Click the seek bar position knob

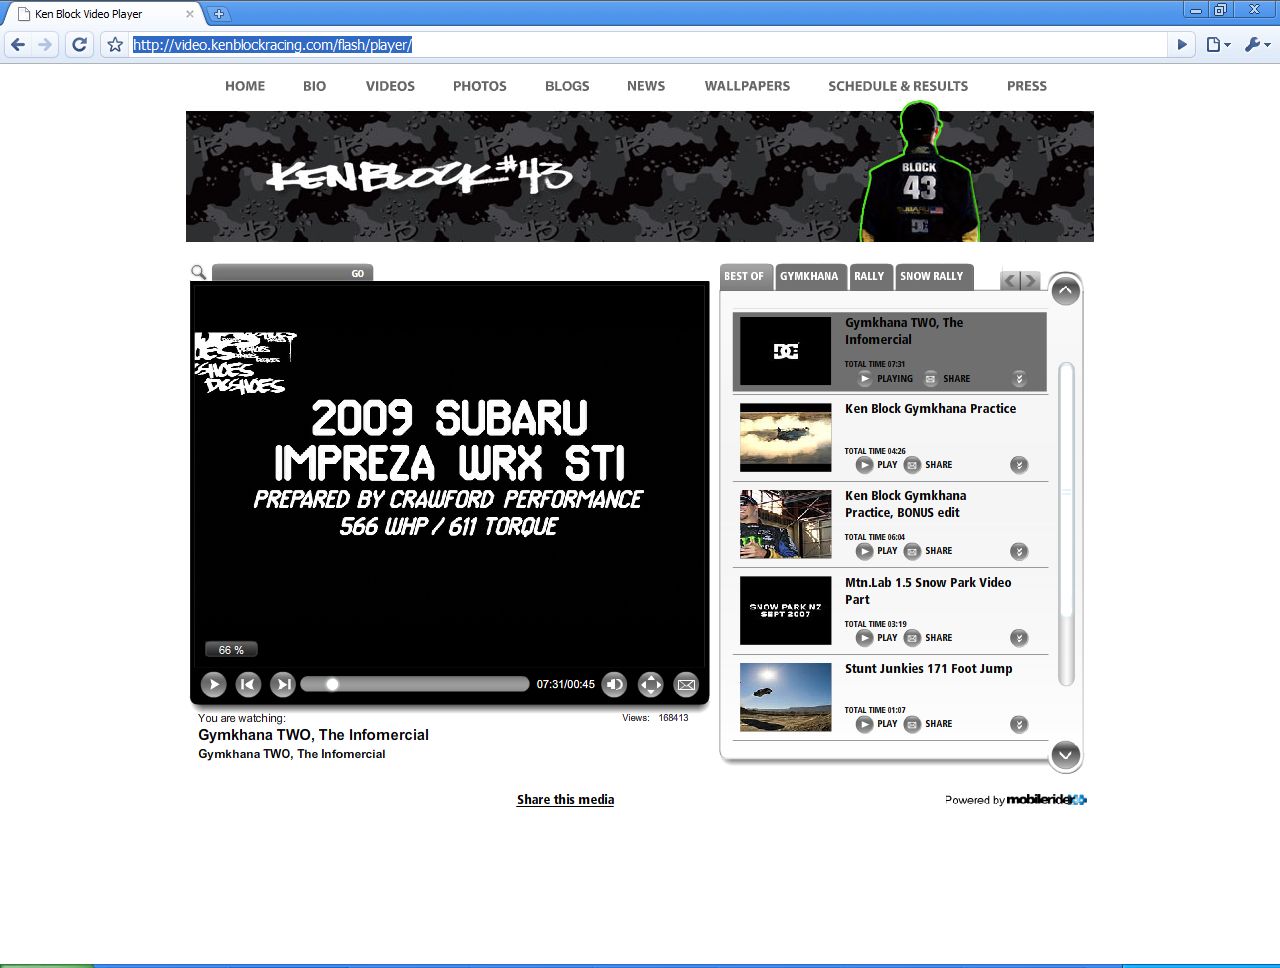coord(332,684)
